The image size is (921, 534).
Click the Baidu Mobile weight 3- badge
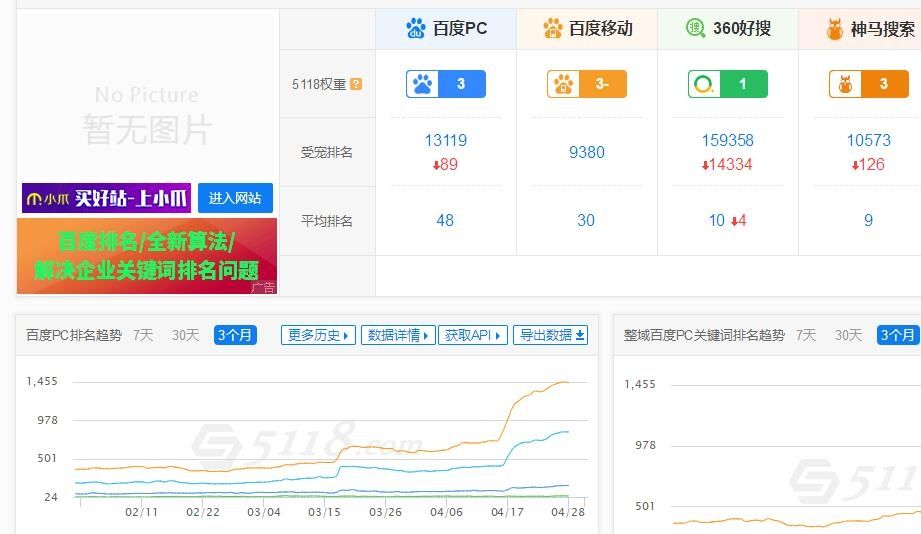tap(587, 84)
